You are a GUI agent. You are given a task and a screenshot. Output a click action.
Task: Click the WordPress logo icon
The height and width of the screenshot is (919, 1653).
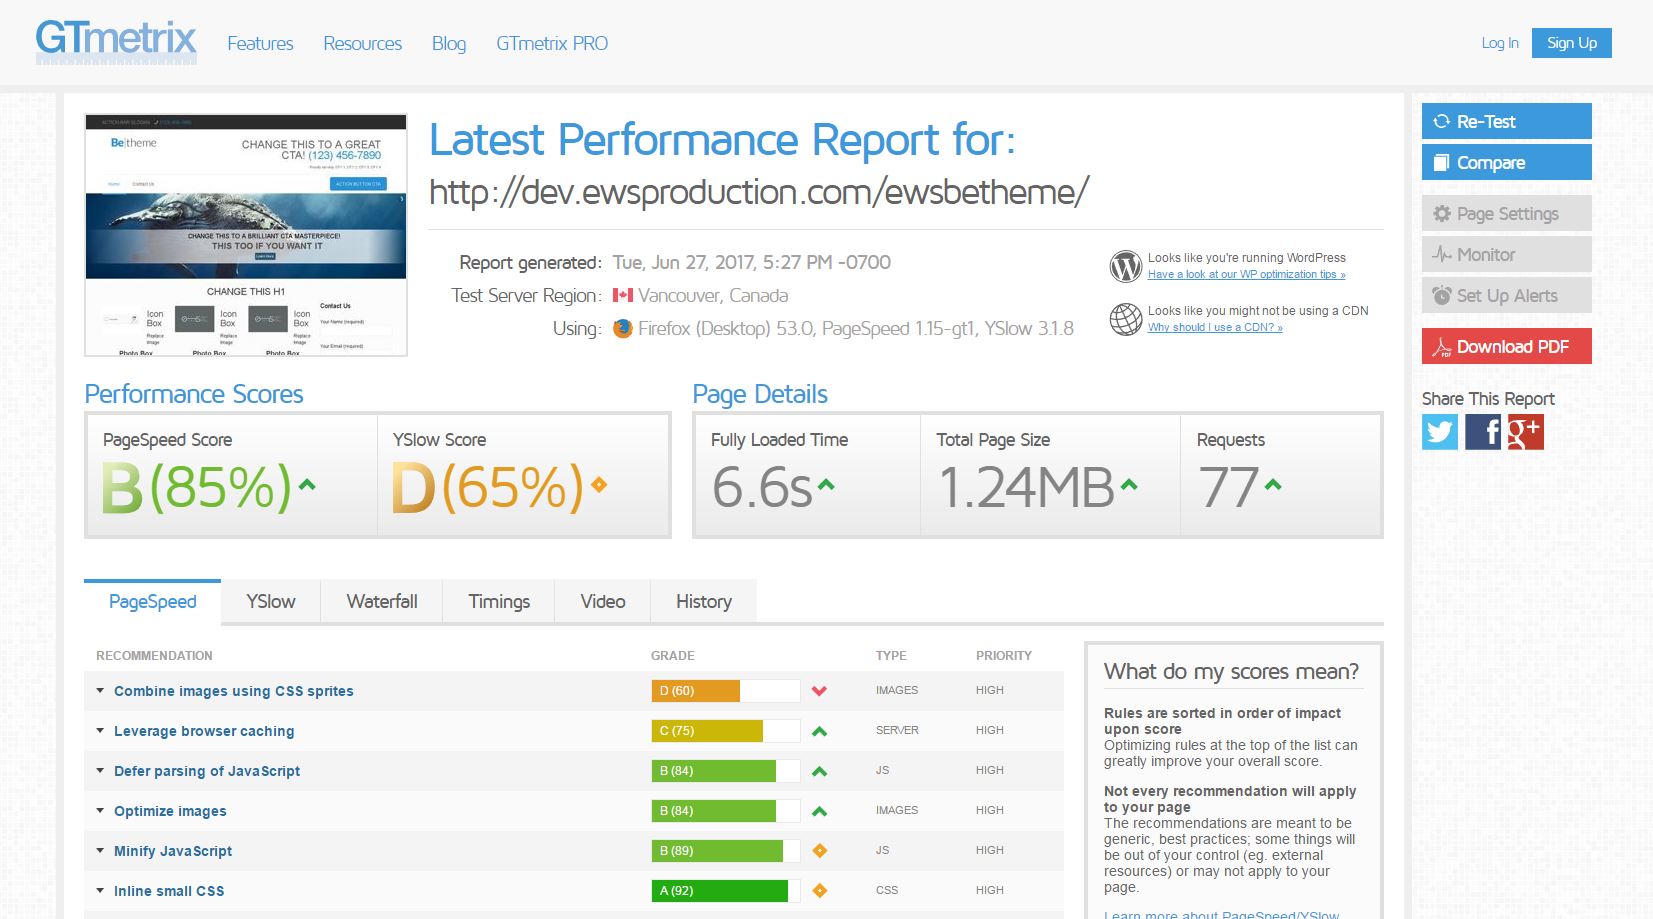tap(1126, 266)
